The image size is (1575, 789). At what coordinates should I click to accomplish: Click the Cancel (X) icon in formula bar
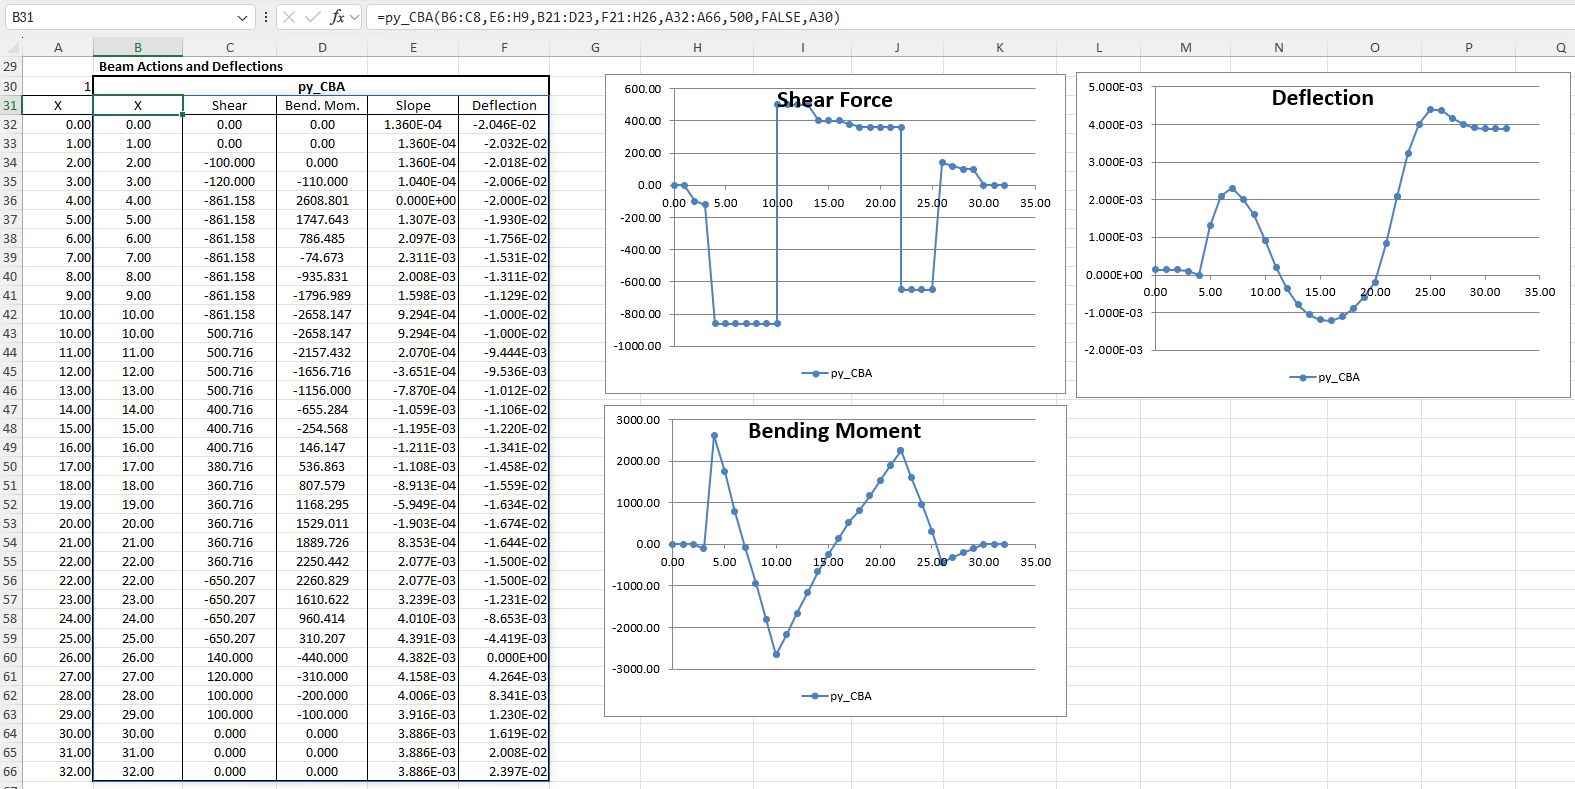[x=288, y=17]
